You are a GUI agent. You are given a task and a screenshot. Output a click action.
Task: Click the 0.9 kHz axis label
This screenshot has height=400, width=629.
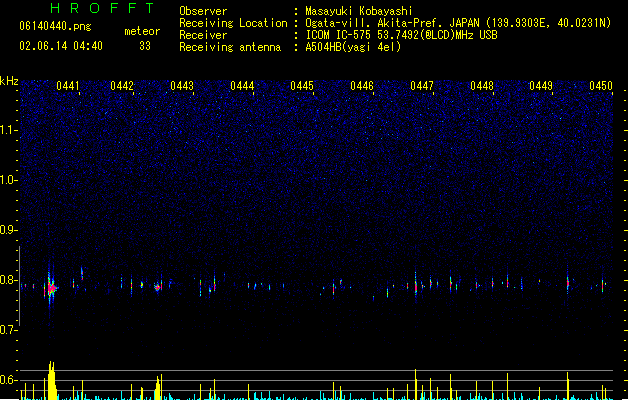[8, 230]
